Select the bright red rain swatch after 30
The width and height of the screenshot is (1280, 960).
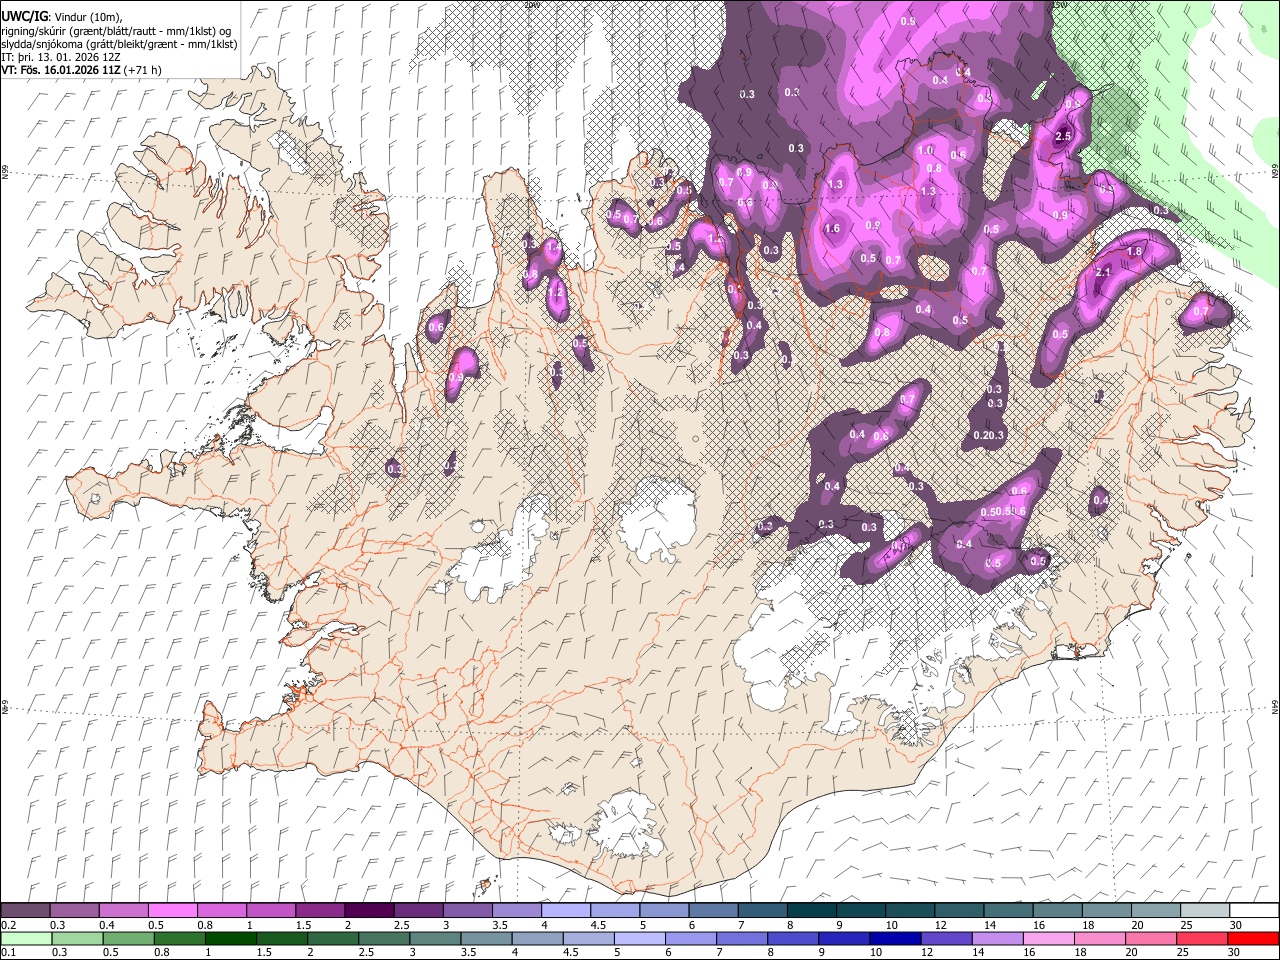pyautogui.click(x=1252, y=939)
